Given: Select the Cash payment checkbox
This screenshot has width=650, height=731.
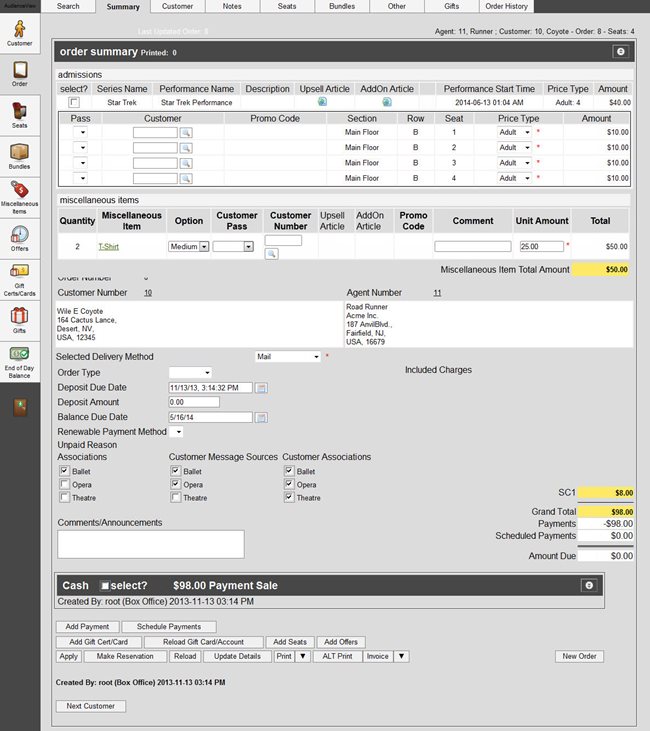Looking at the screenshot, I should pyautogui.click(x=105, y=586).
